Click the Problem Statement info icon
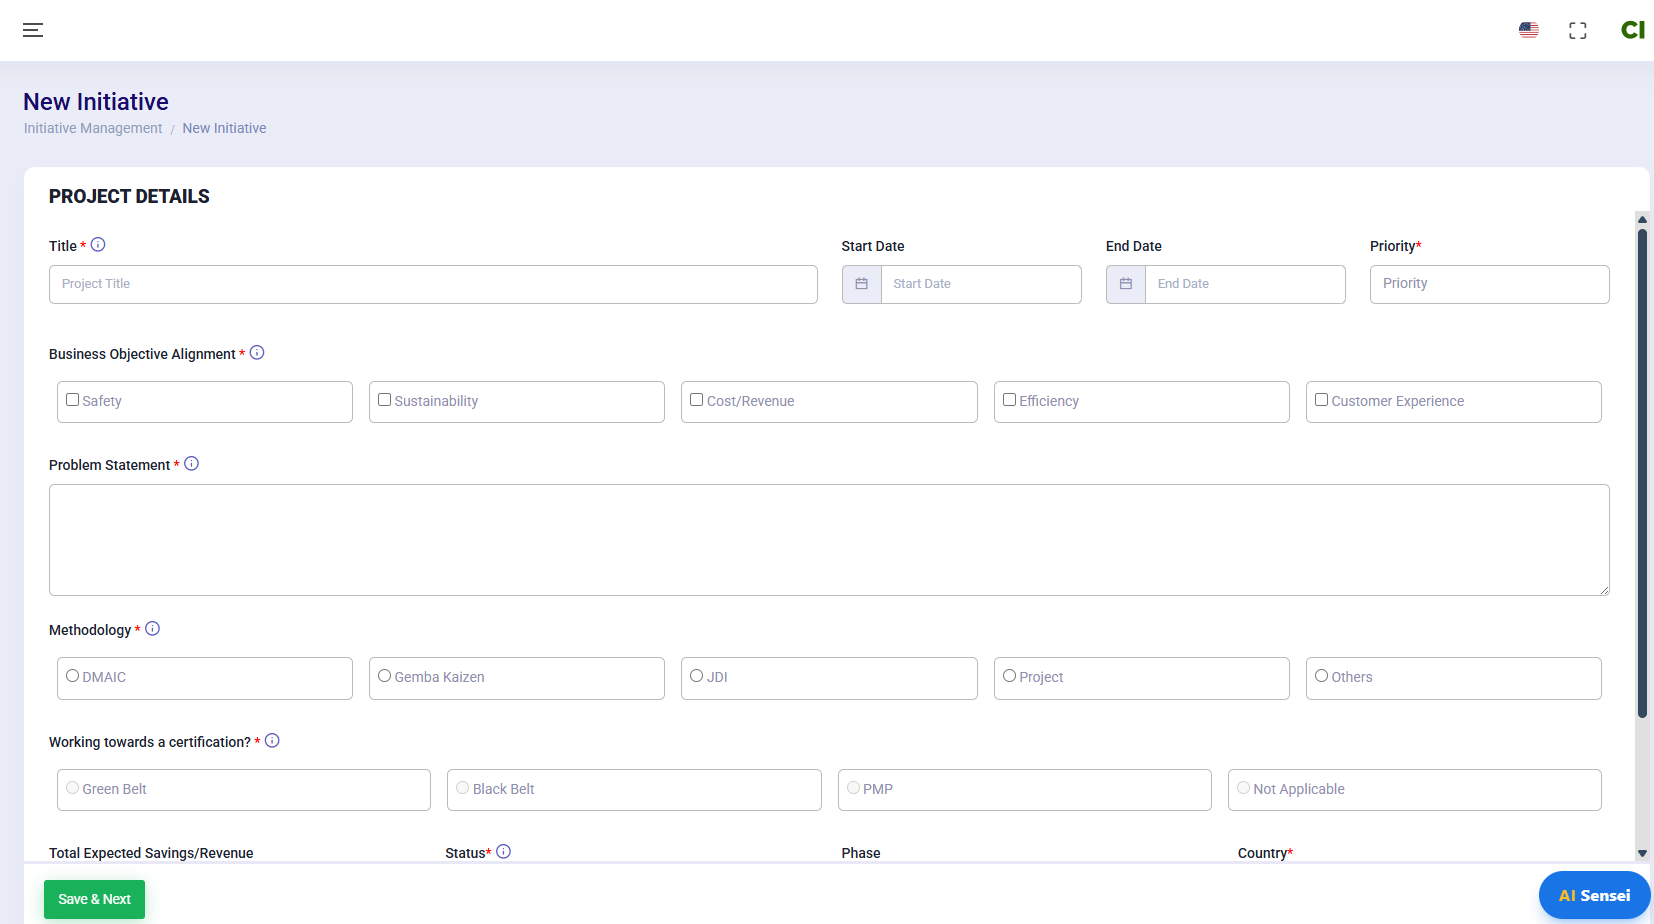Viewport: 1654px width, 924px height. (x=192, y=464)
